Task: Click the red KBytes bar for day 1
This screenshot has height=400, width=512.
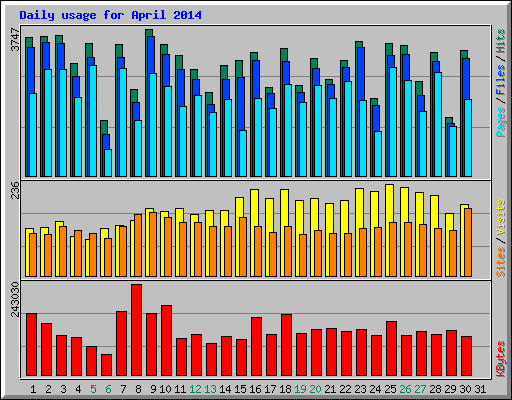Action: click(31, 344)
